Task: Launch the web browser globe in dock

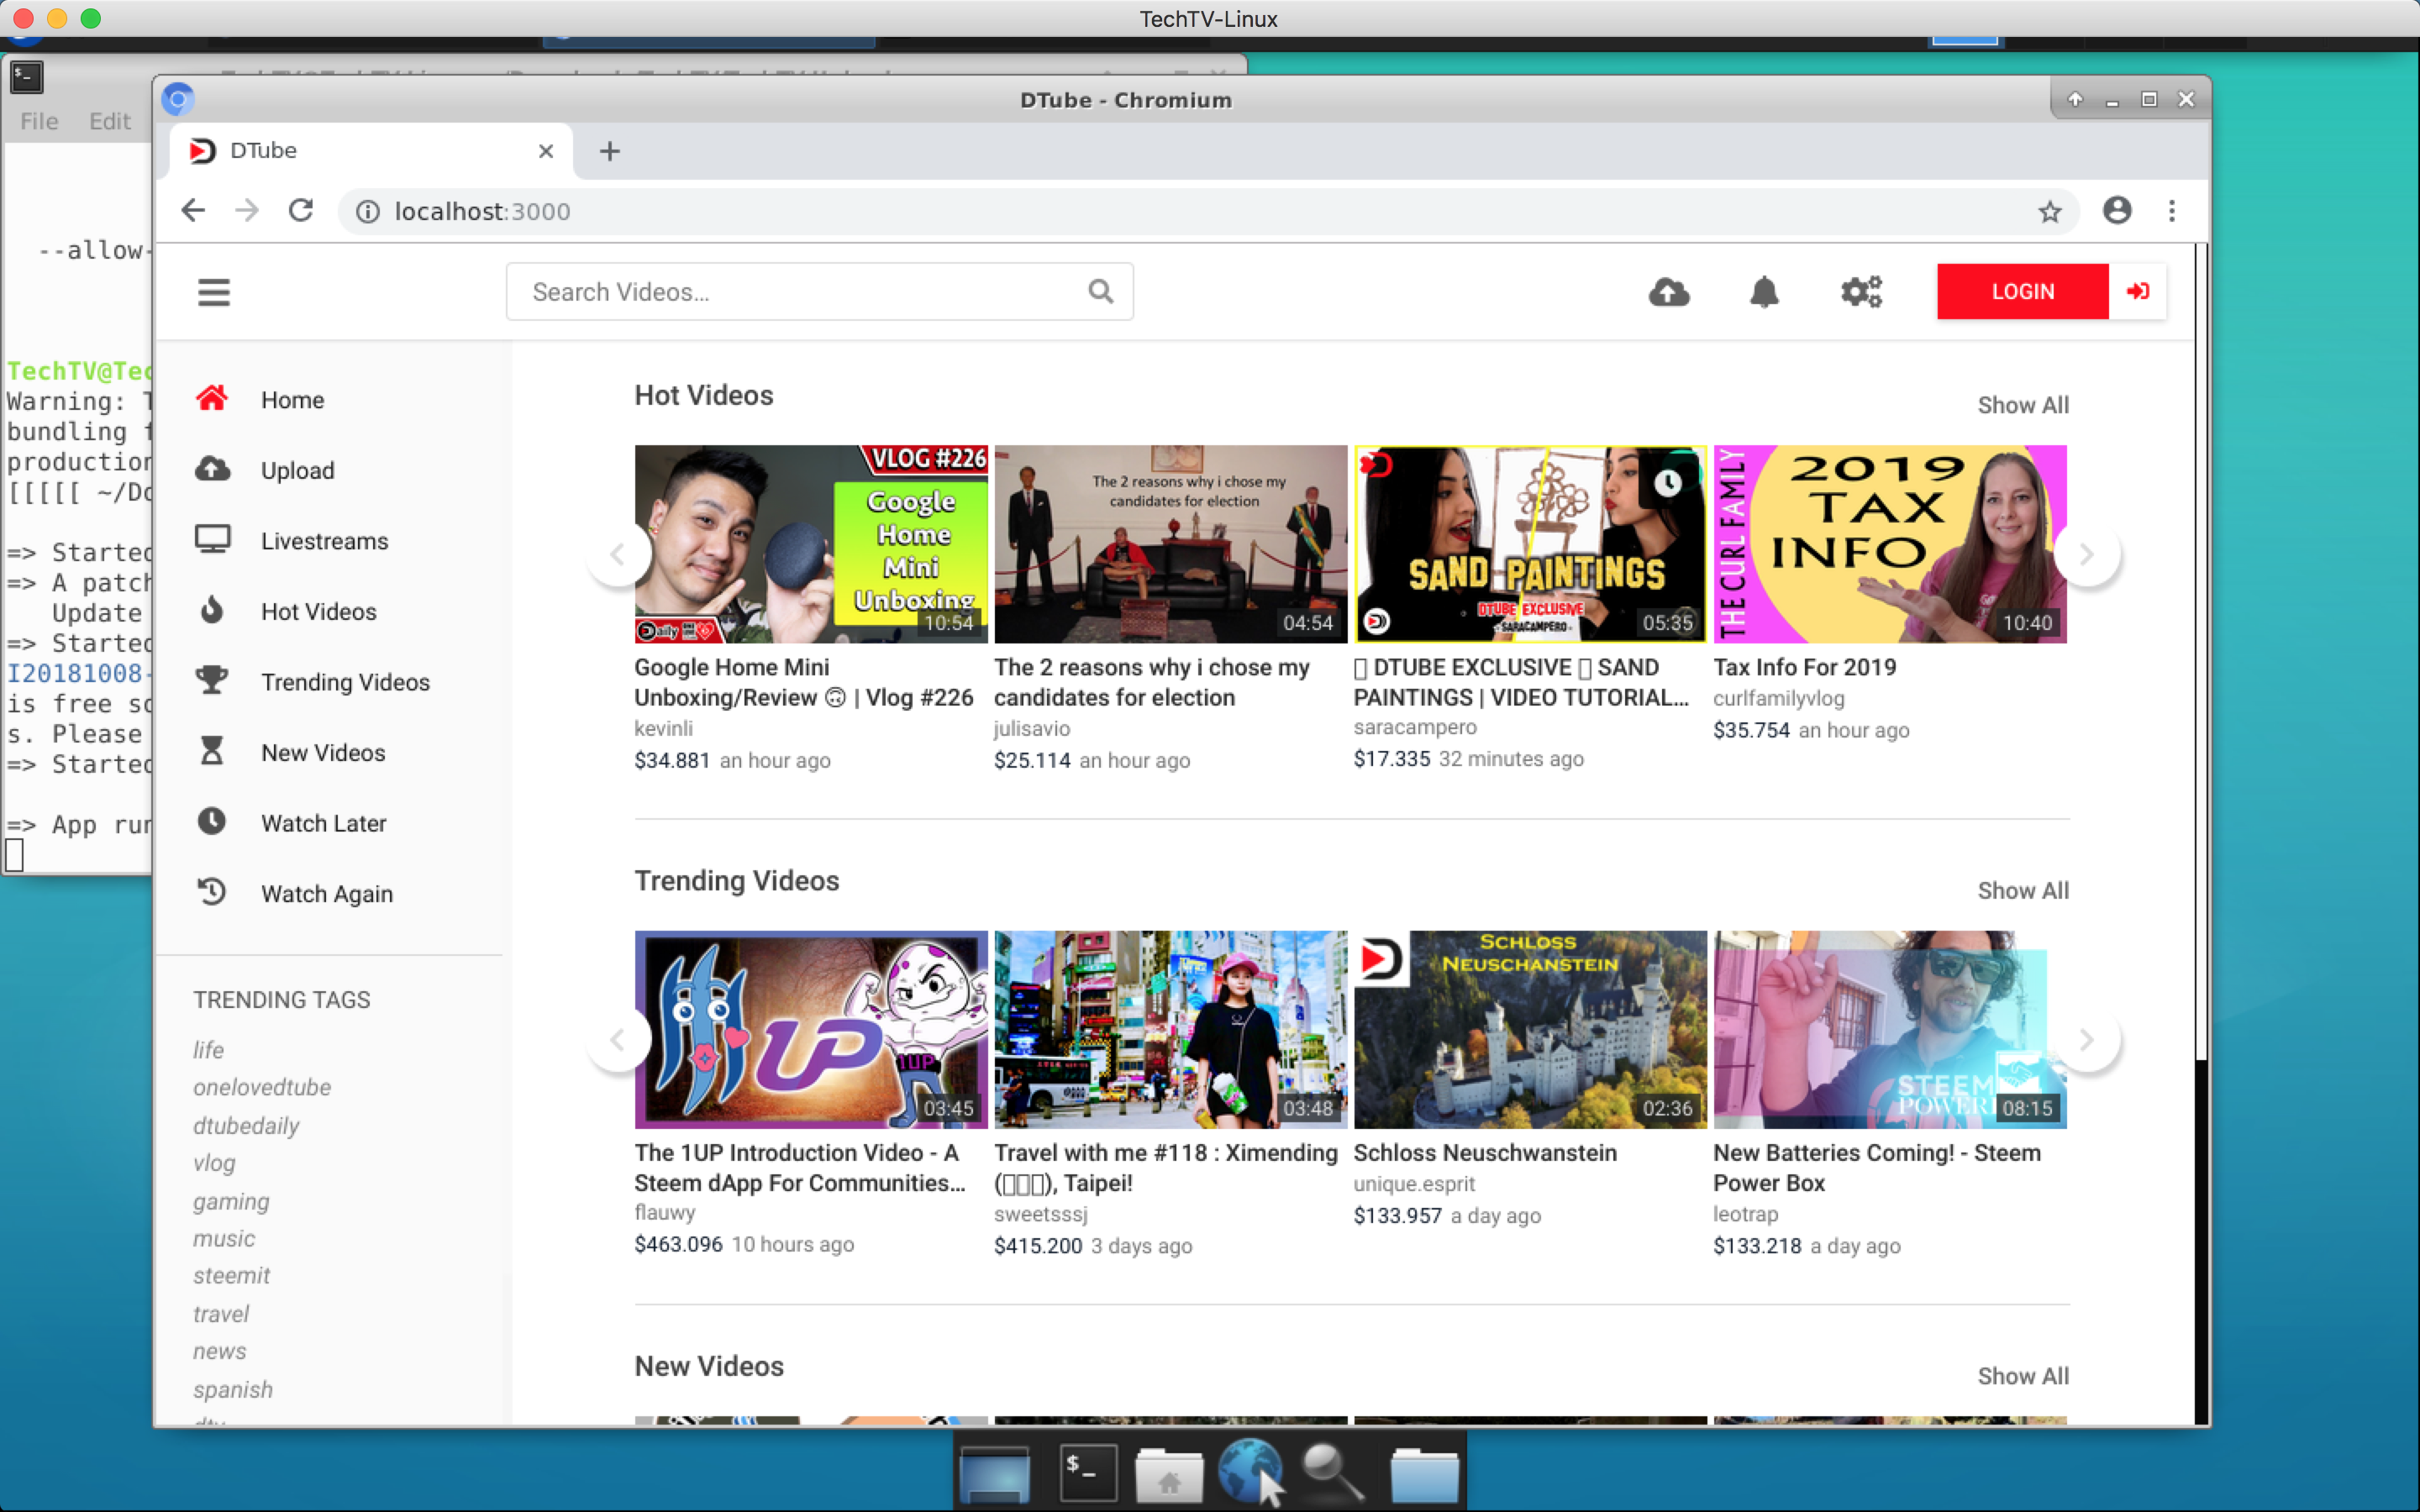Action: pyautogui.click(x=1250, y=1471)
